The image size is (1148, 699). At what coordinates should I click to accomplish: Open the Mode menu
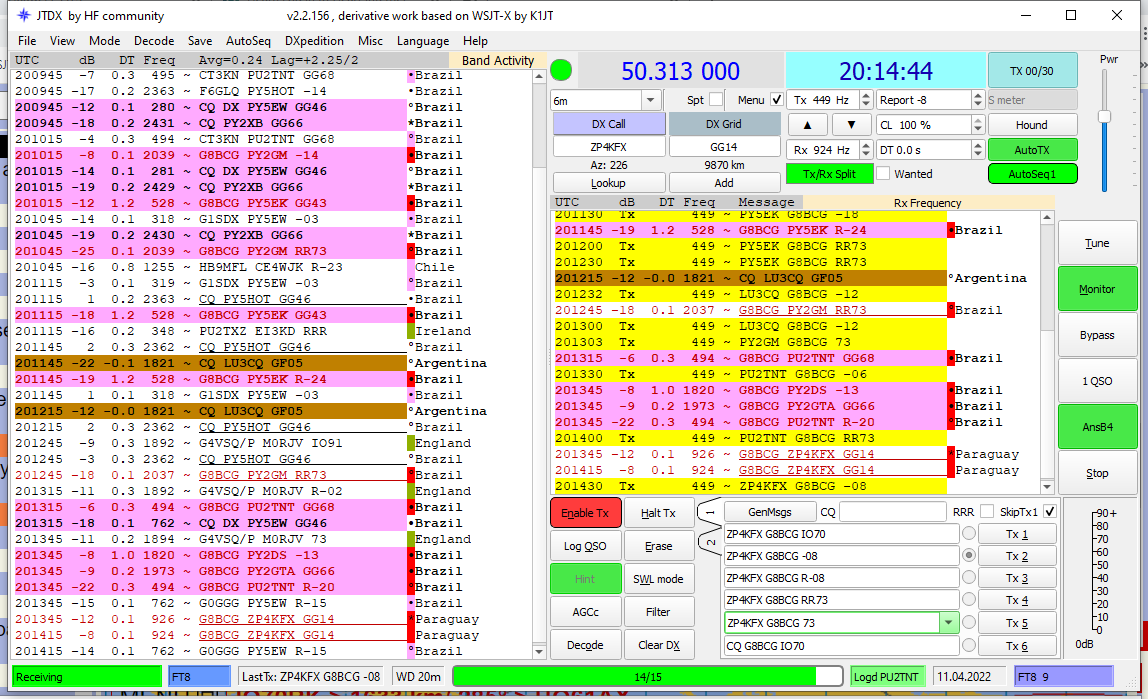105,41
